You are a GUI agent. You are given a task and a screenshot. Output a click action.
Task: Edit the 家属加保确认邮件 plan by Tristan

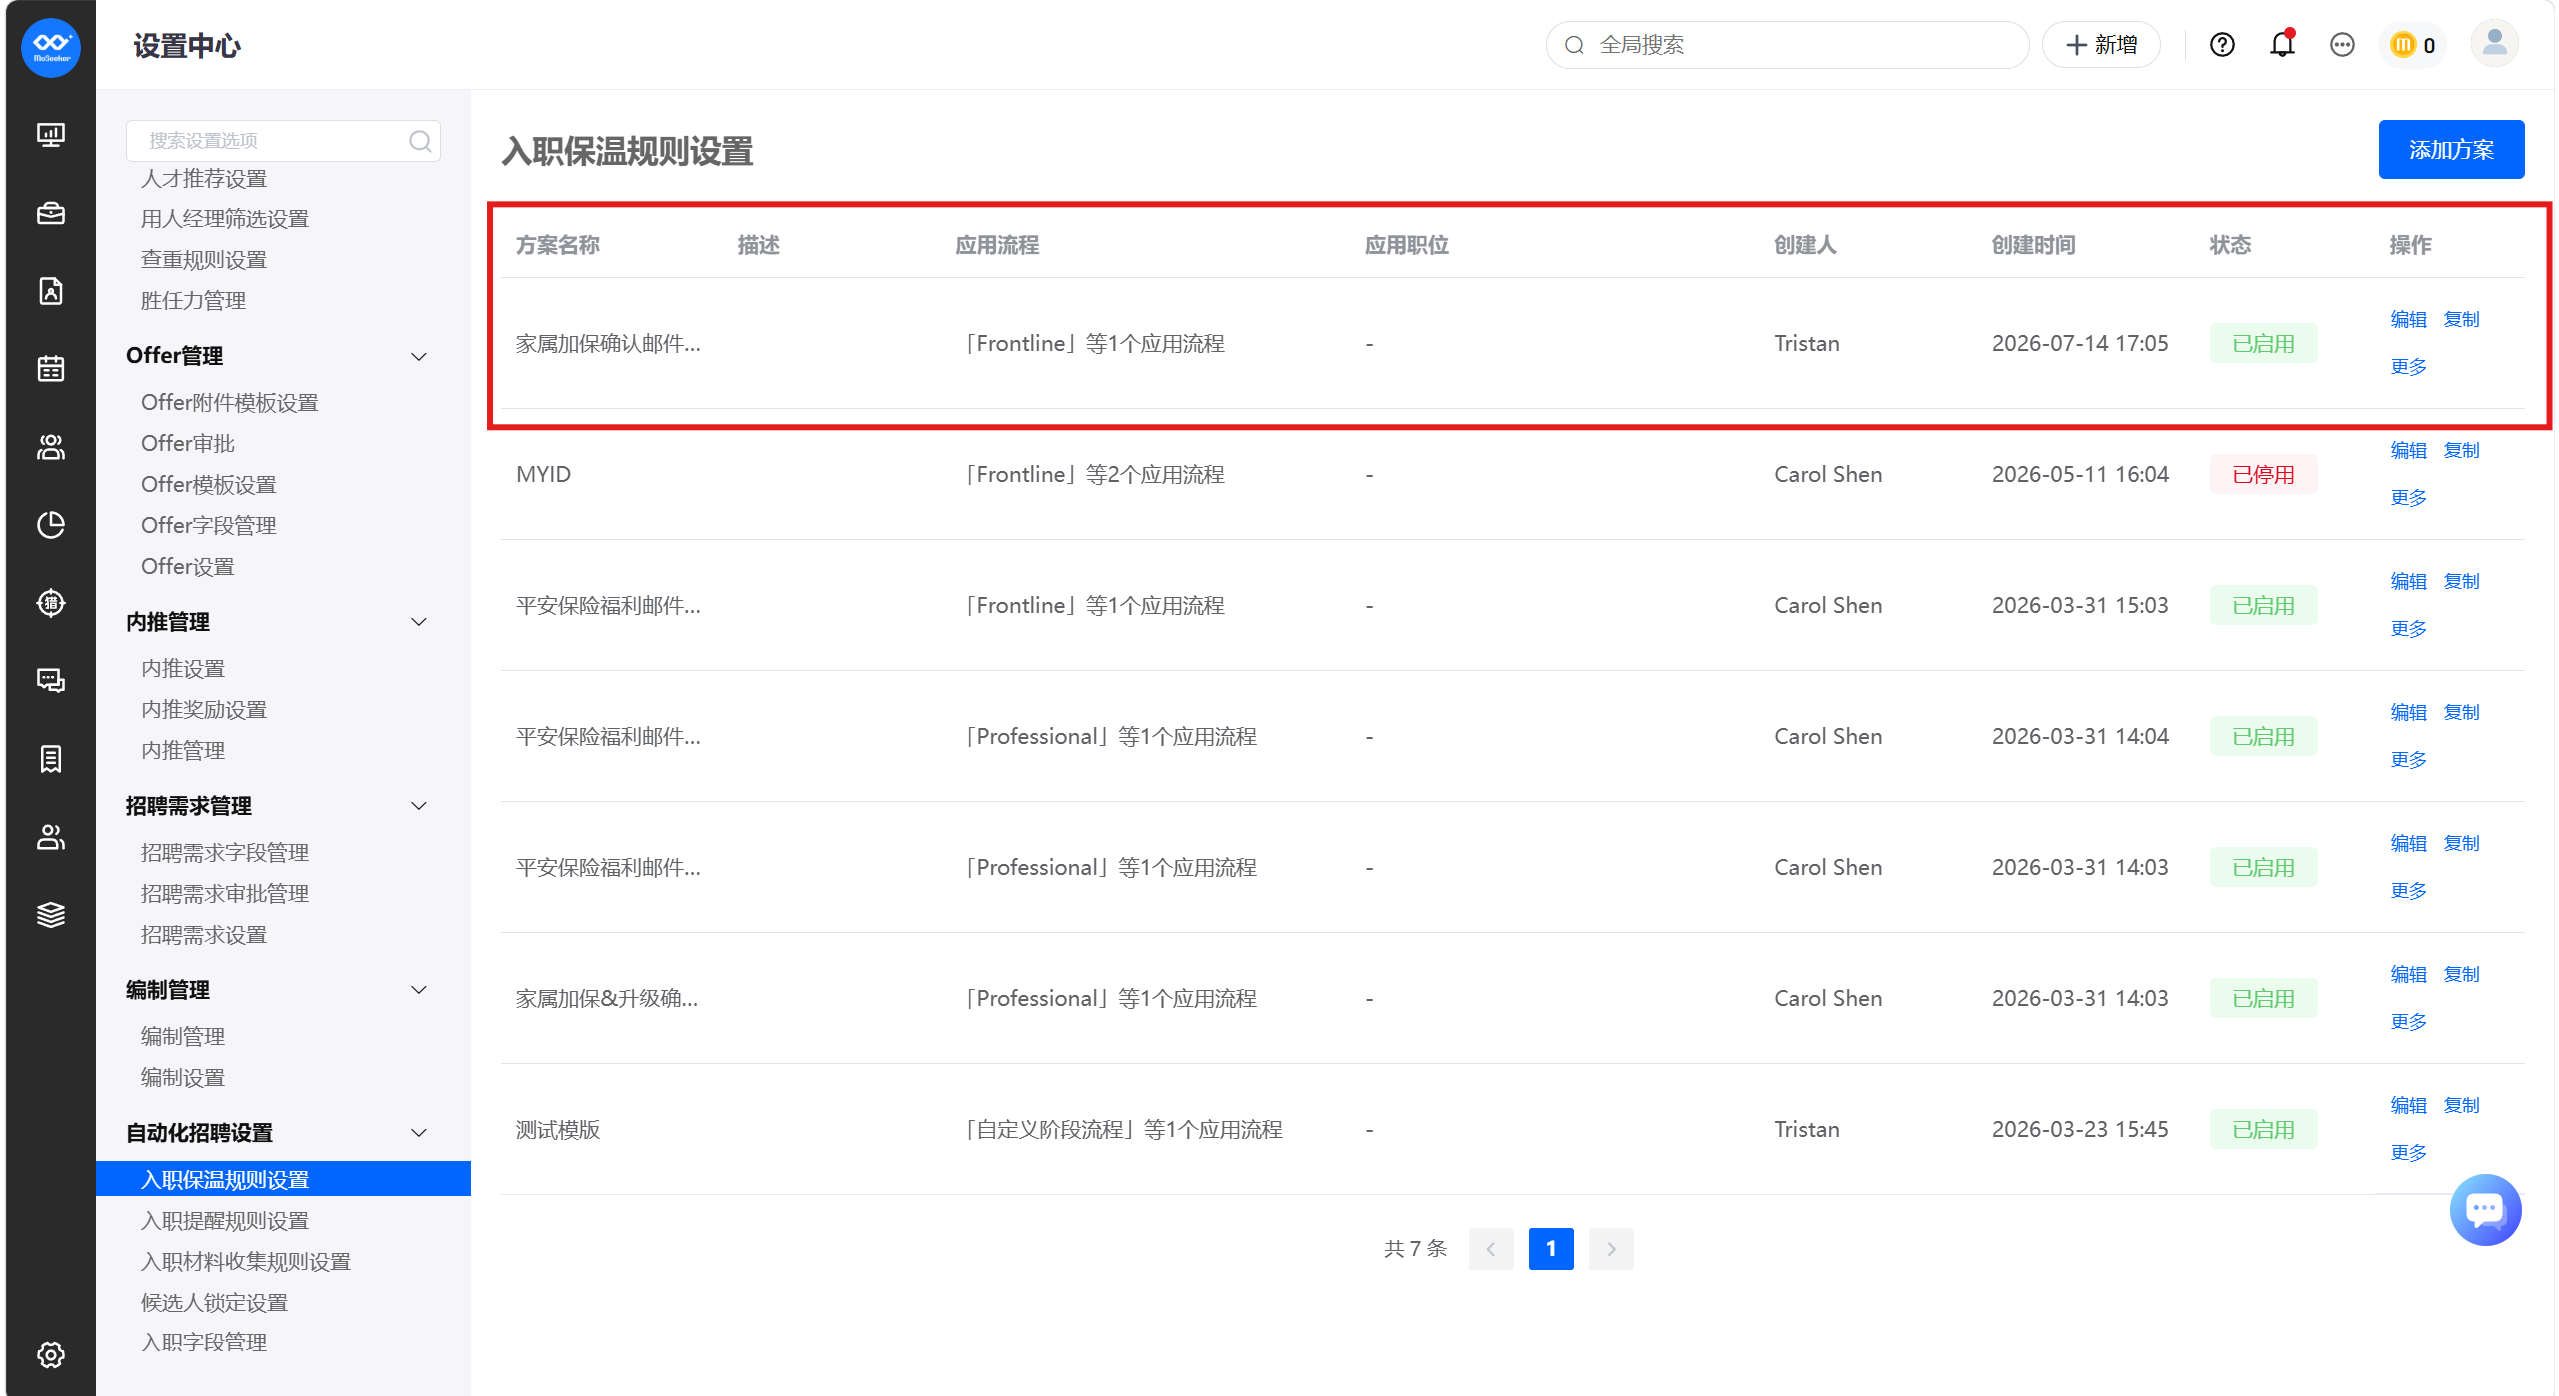coord(2408,320)
